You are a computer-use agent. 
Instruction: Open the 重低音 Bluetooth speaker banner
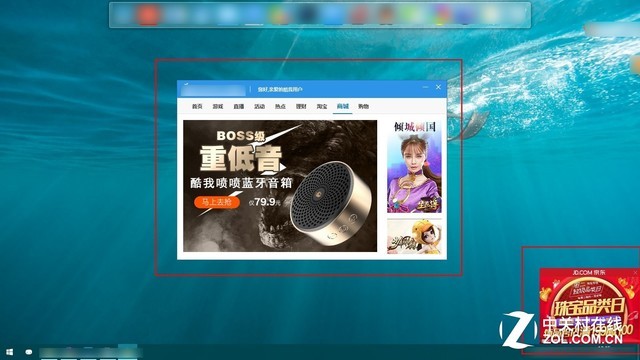280,186
